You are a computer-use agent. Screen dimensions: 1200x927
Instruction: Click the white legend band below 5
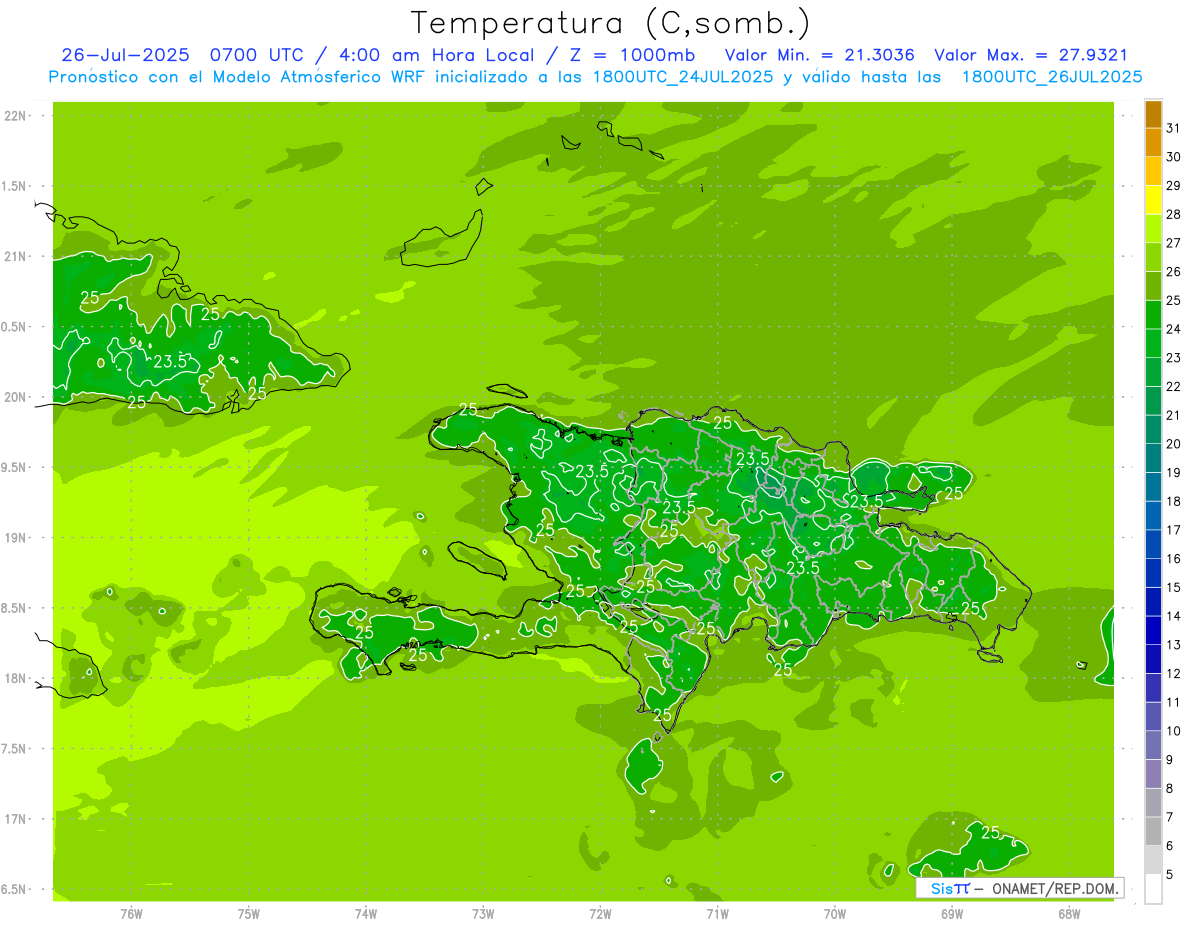pyautogui.click(x=1153, y=889)
